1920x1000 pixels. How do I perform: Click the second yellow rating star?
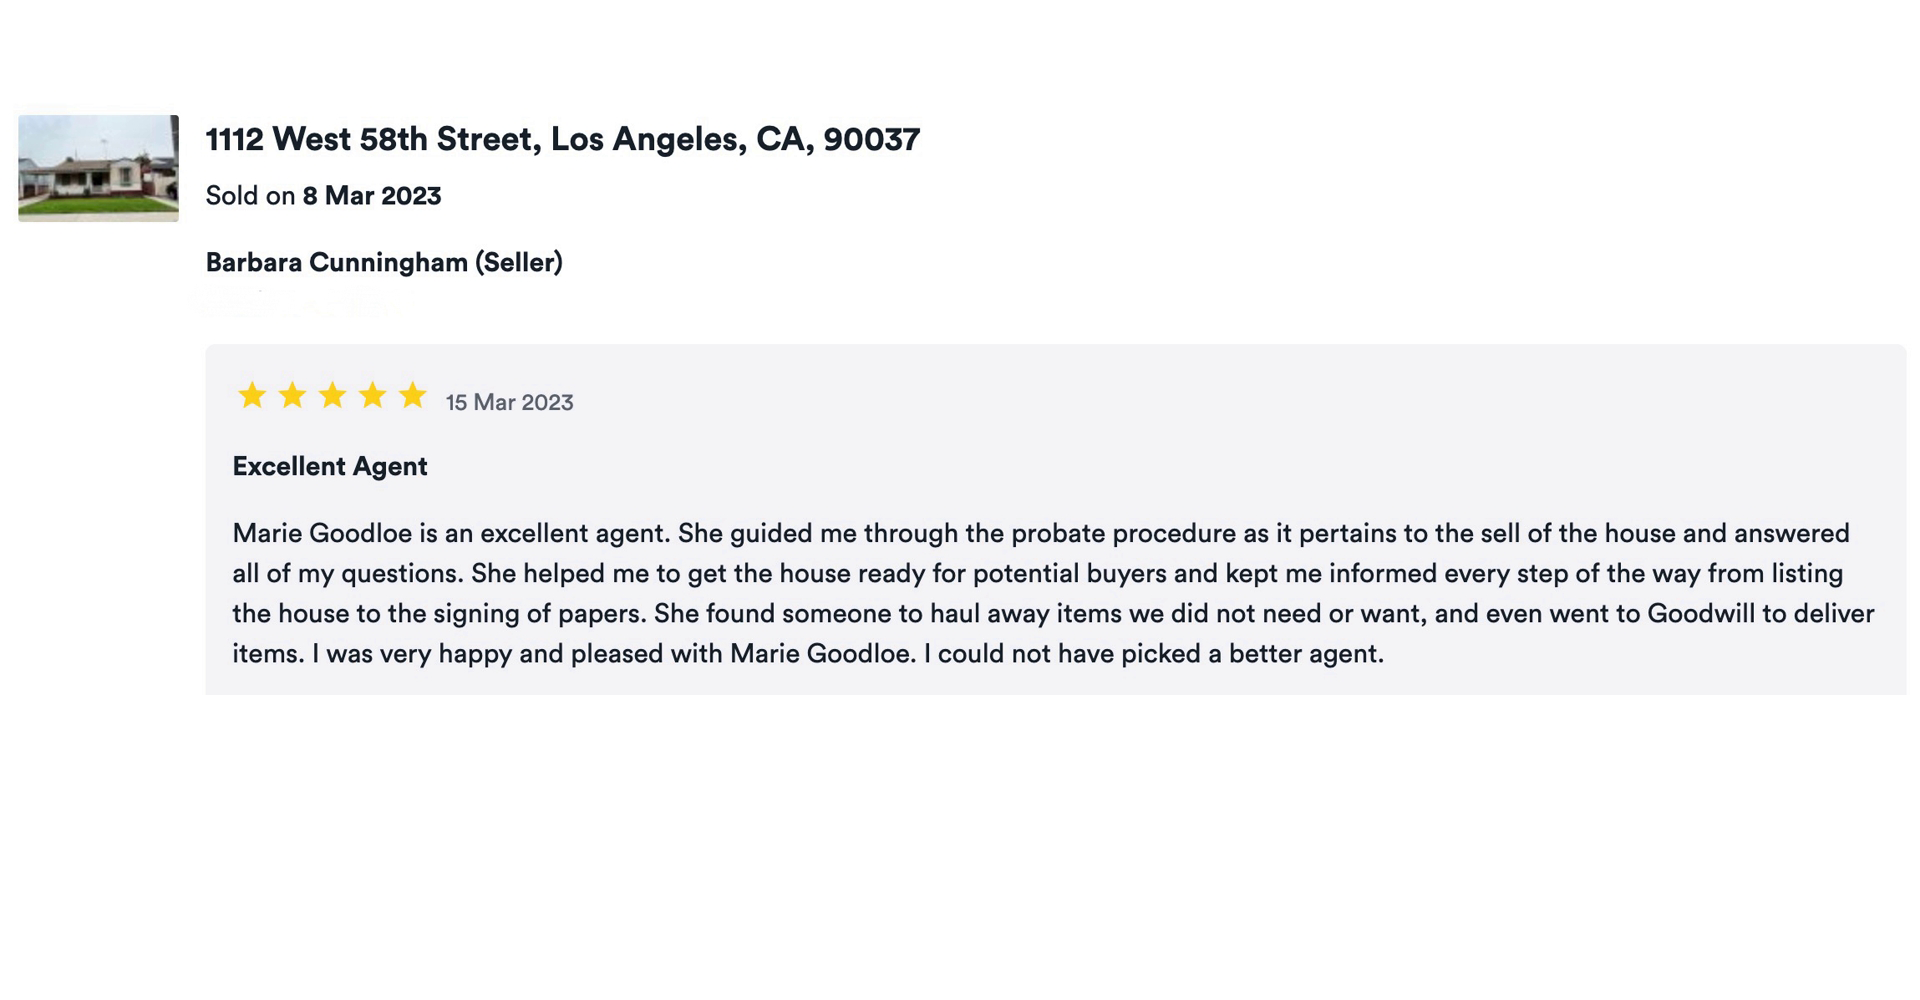(x=292, y=396)
